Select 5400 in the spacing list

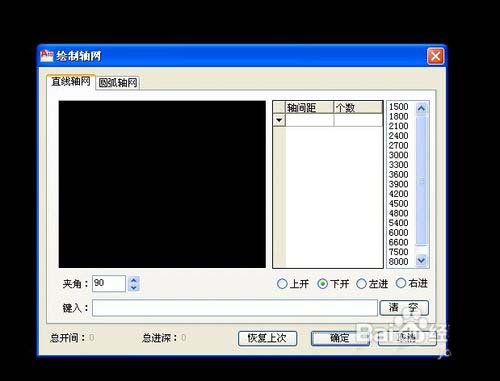click(399, 223)
